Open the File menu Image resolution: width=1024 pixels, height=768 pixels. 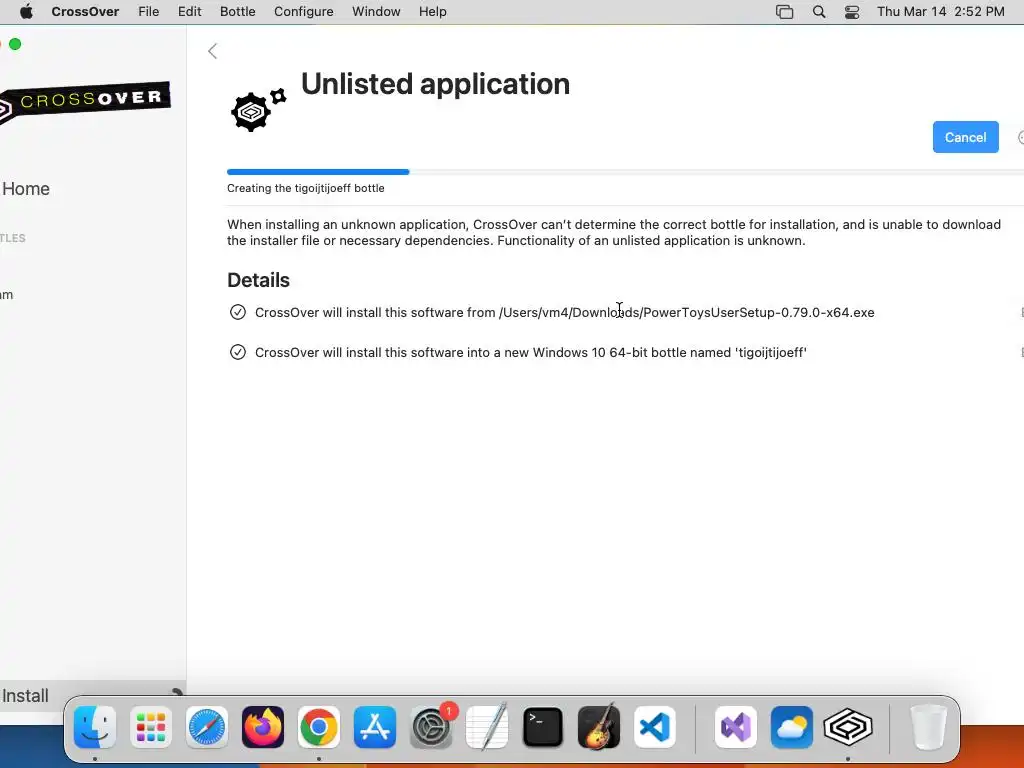click(148, 12)
